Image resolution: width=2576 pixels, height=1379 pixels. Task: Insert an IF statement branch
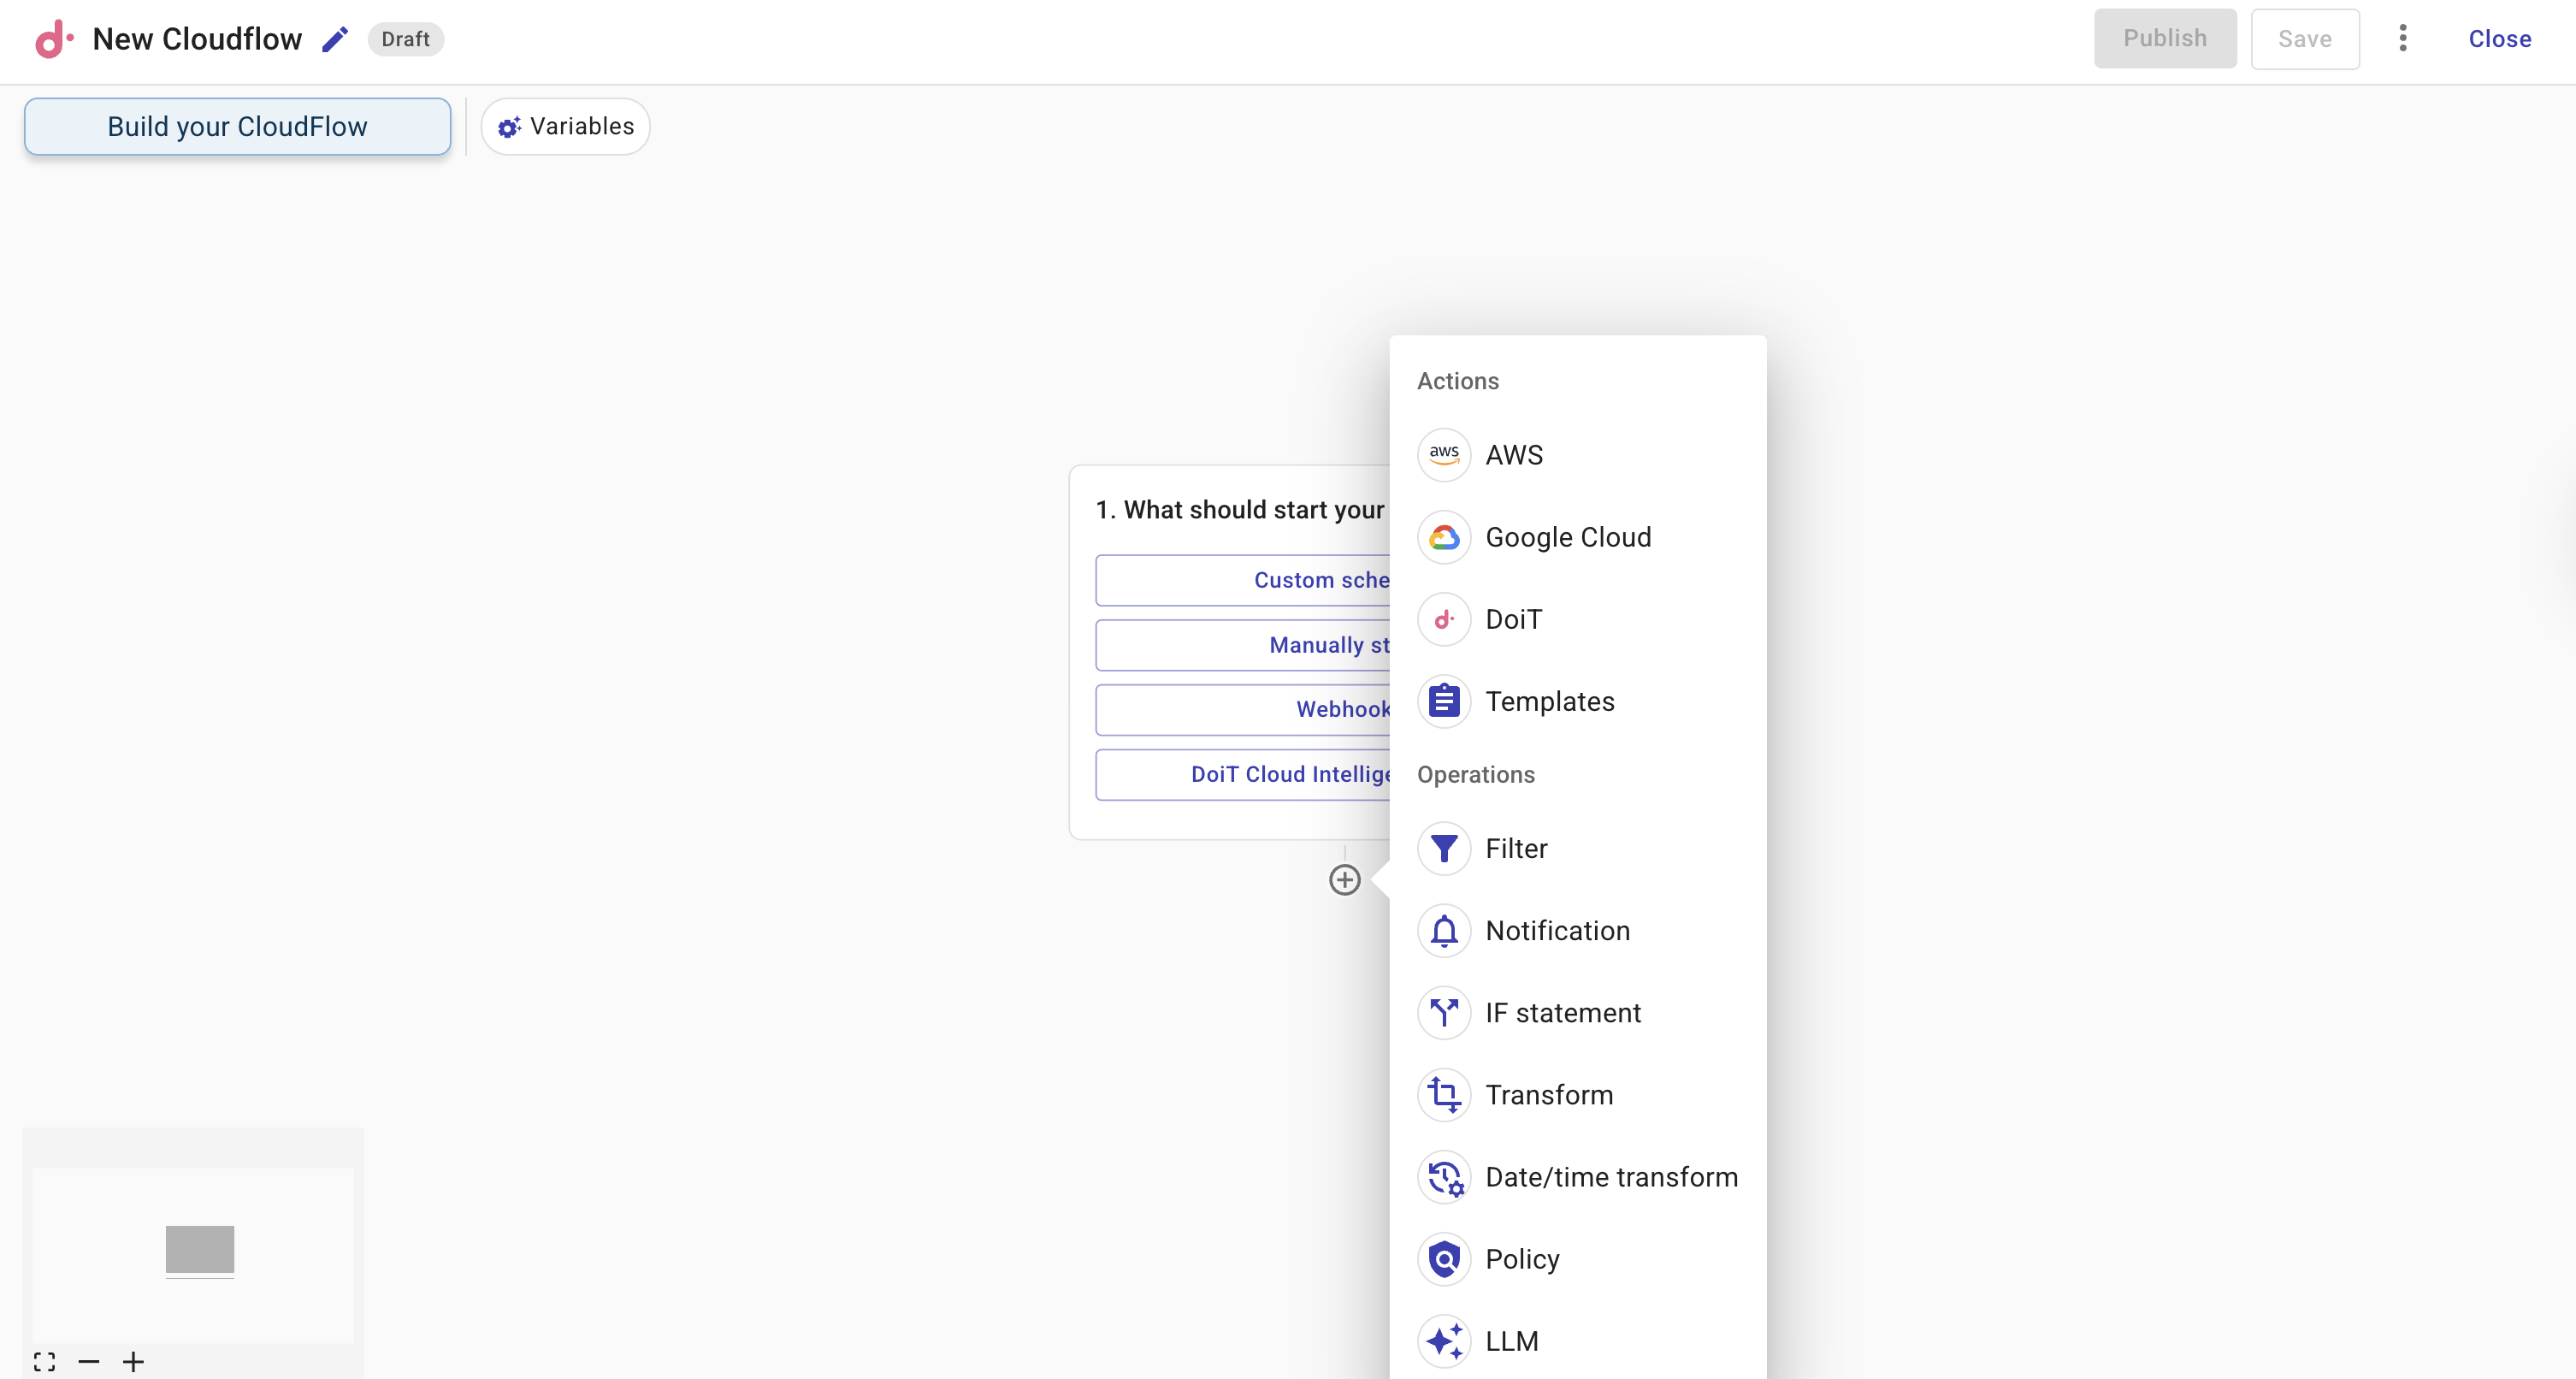[x=1562, y=1013]
